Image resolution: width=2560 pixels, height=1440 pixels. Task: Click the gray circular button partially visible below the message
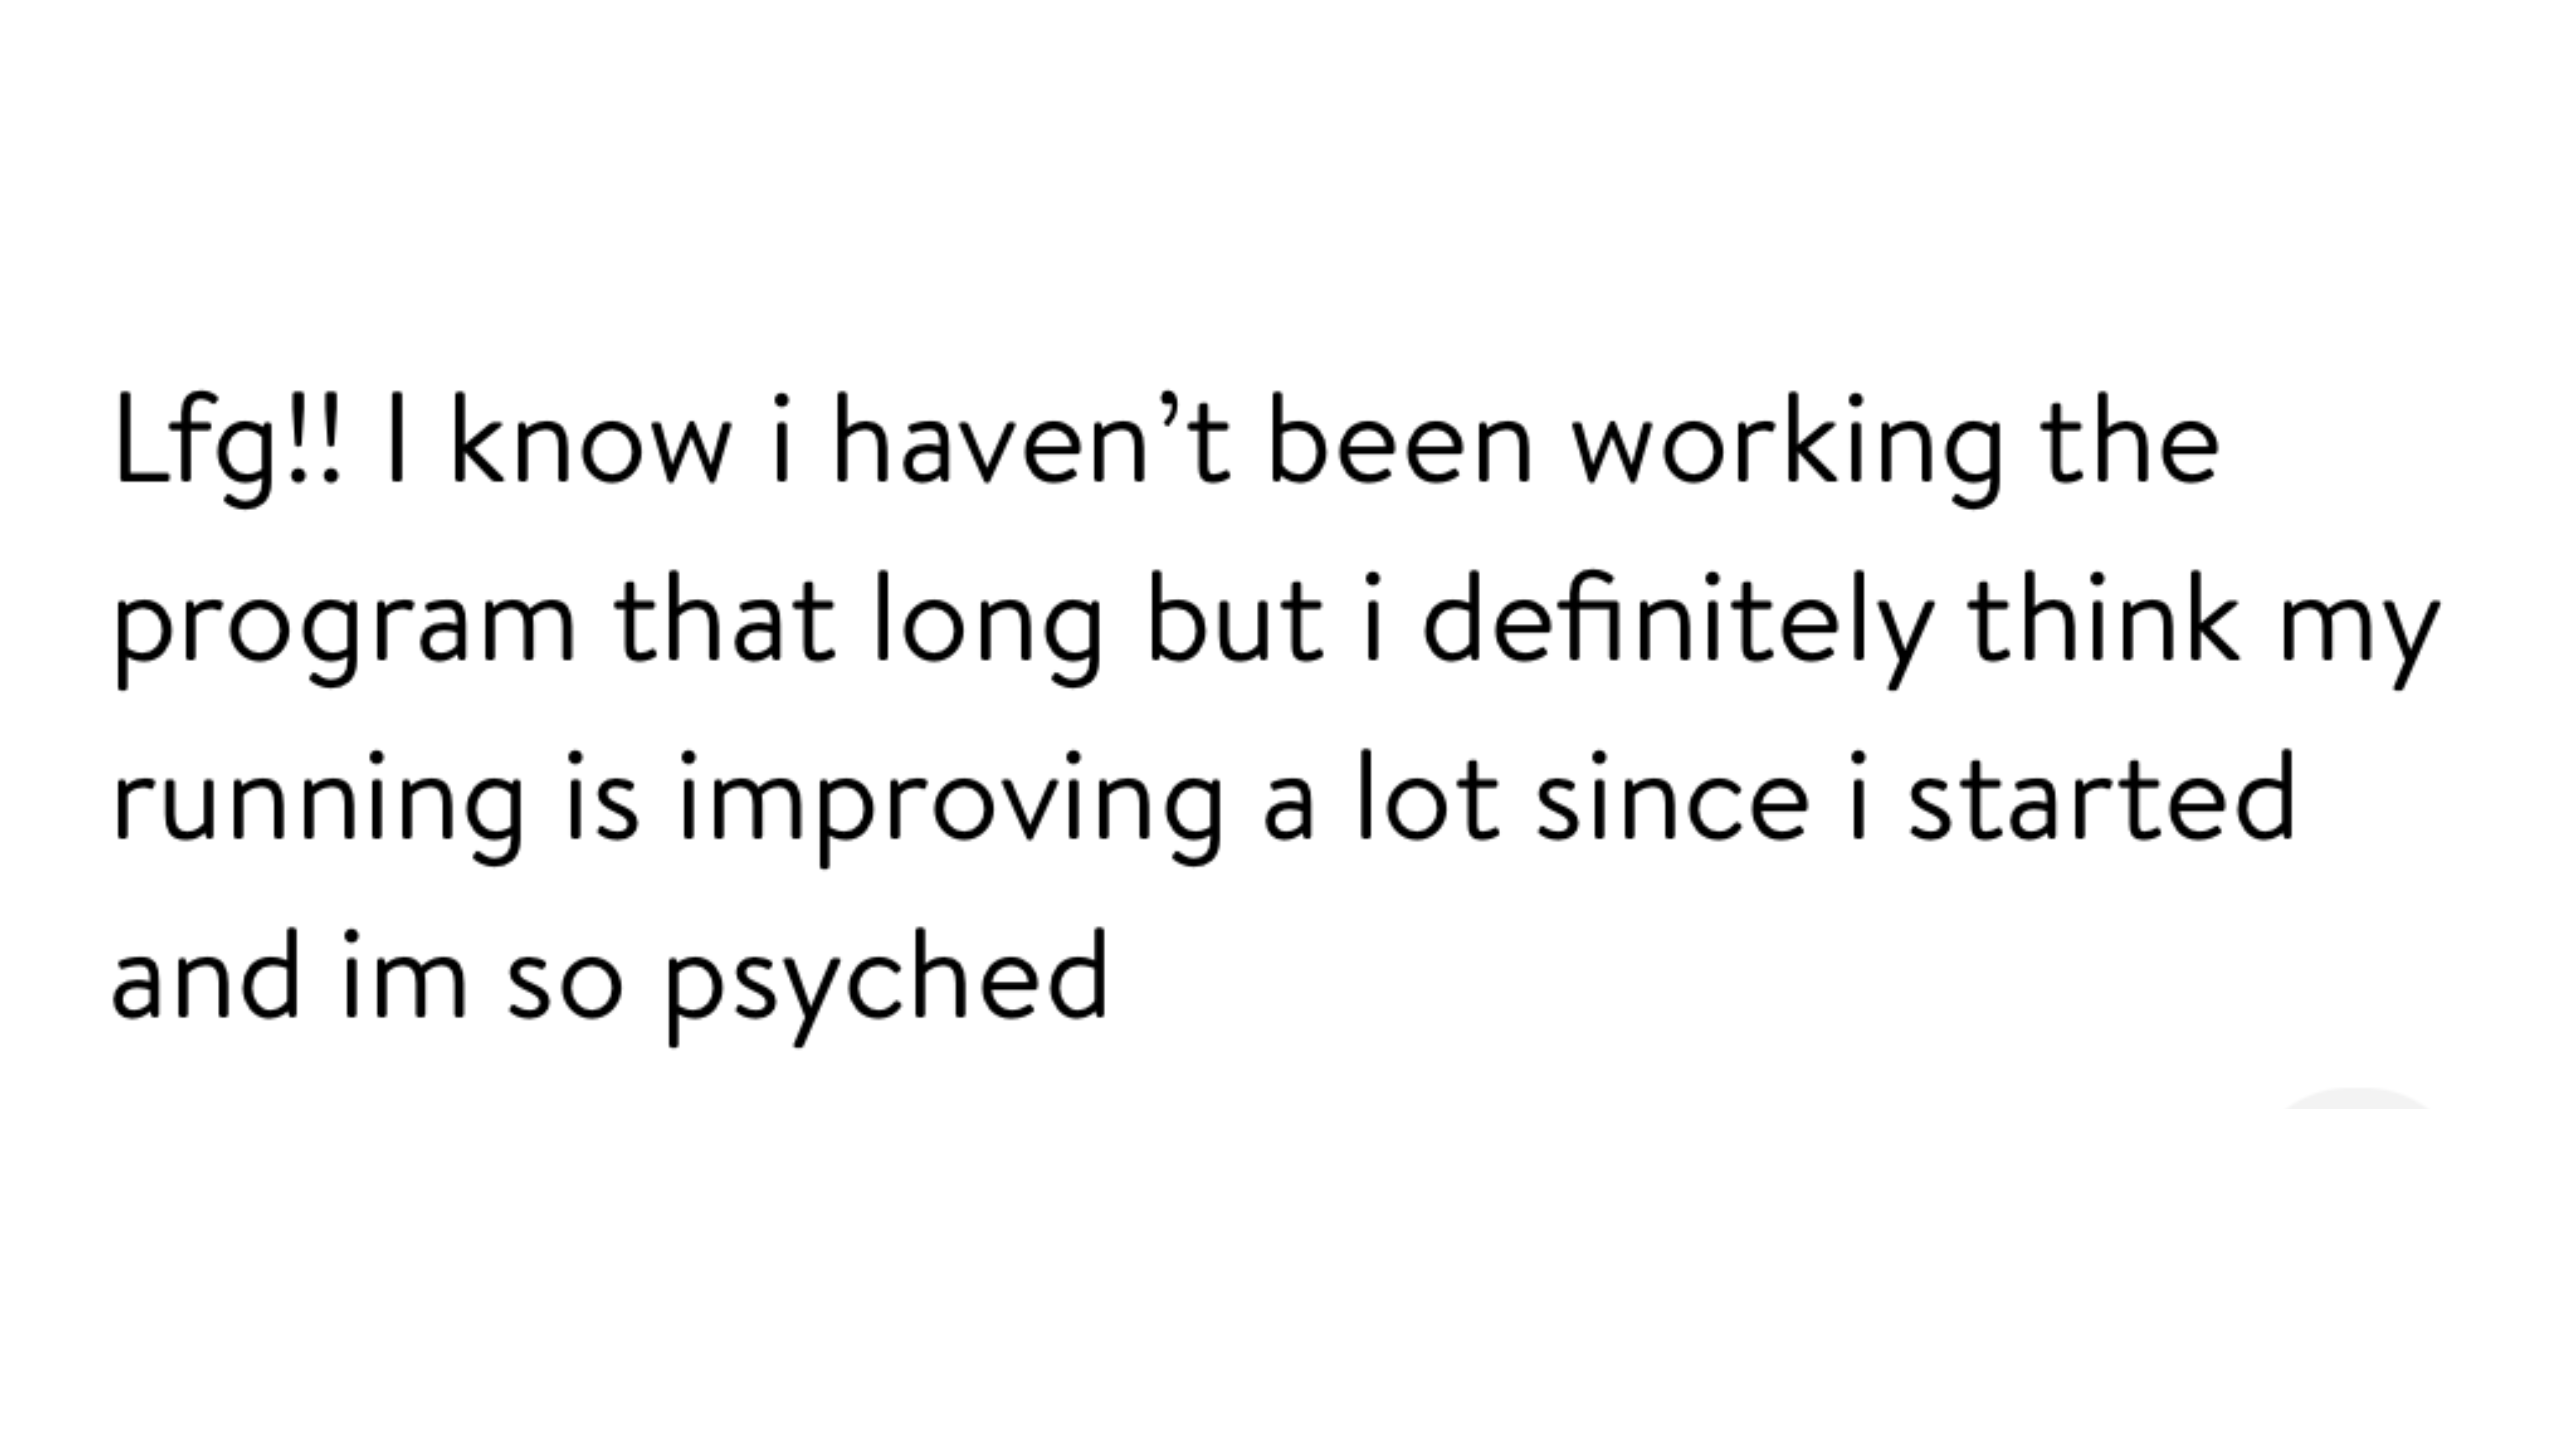pyautogui.click(x=2357, y=1098)
